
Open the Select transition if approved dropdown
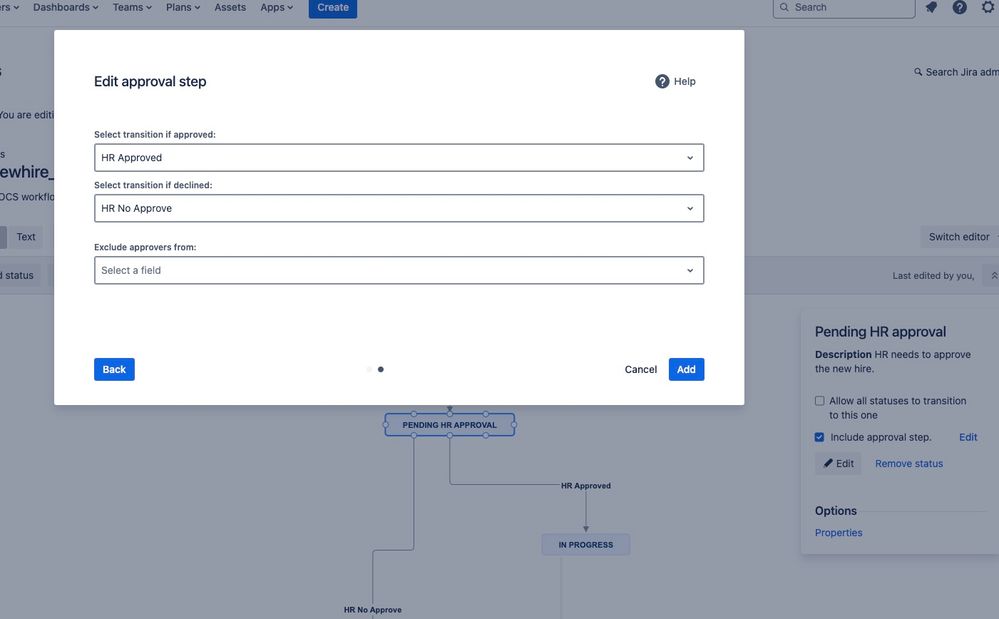(x=399, y=157)
